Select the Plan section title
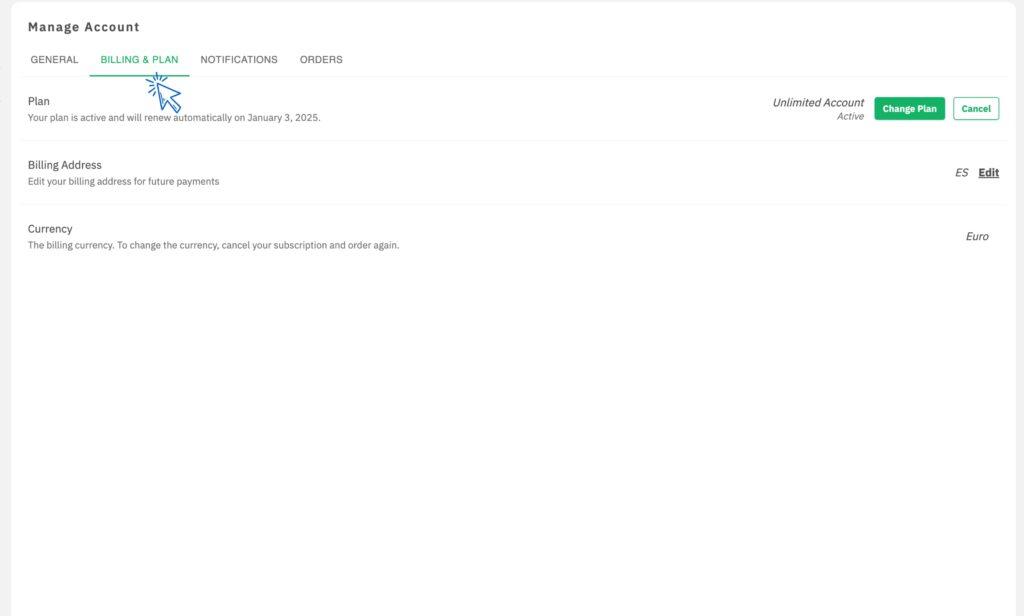The height and width of the screenshot is (616, 1024). 39,101
